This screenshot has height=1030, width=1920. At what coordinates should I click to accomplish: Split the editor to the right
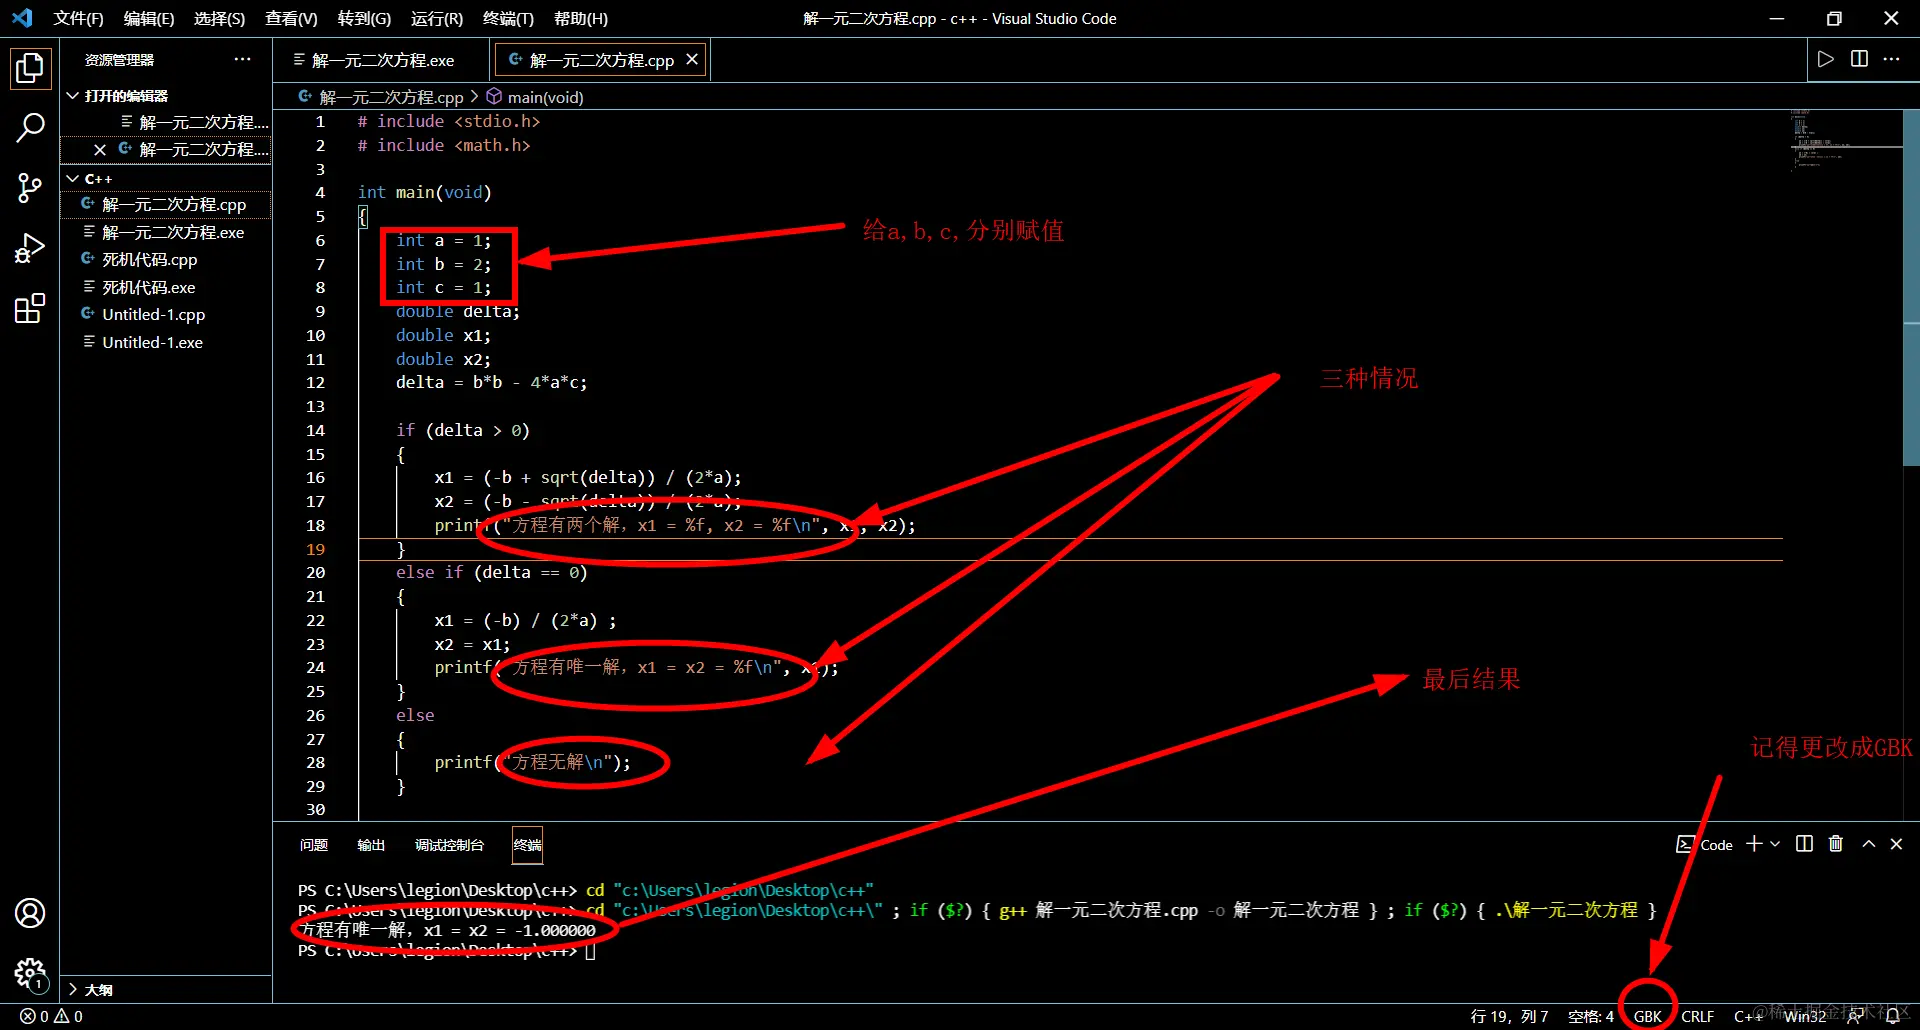point(1859,59)
